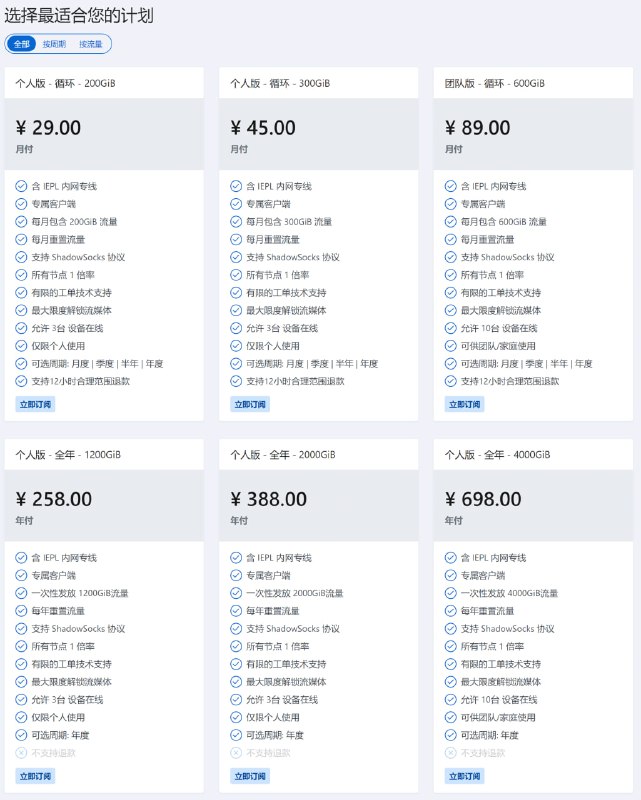The height and width of the screenshot is (800, 641).
Task: Click check icon beside 一次性发放 1200GiB流量
Action: 21,593
